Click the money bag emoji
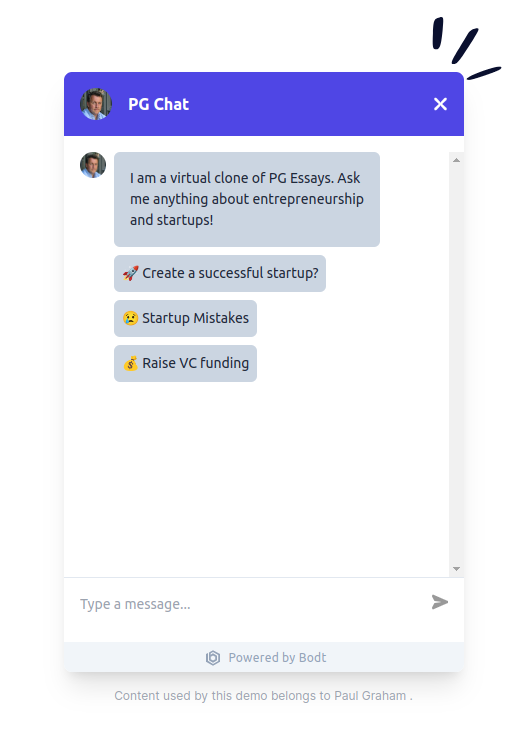Image resolution: width=525 pixels, height=738 pixels. (x=130, y=363)
